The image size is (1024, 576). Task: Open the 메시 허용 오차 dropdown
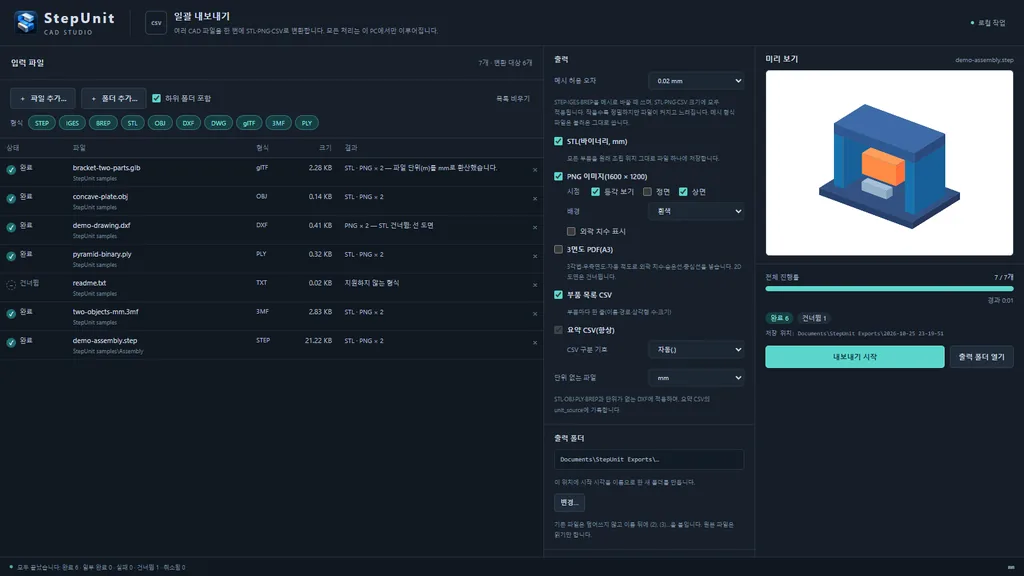(696, 81)
